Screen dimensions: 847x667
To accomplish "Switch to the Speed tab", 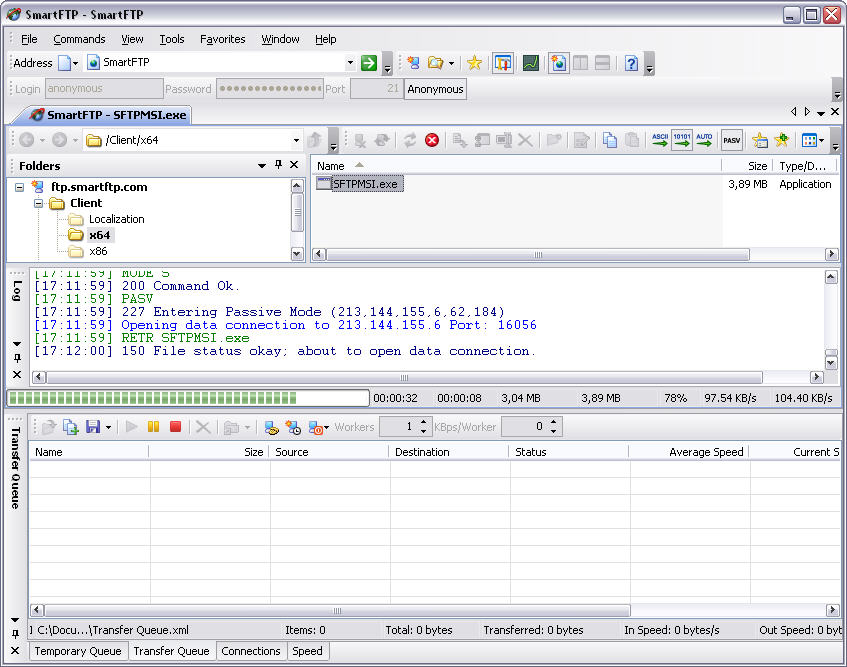I will point(307,651).
